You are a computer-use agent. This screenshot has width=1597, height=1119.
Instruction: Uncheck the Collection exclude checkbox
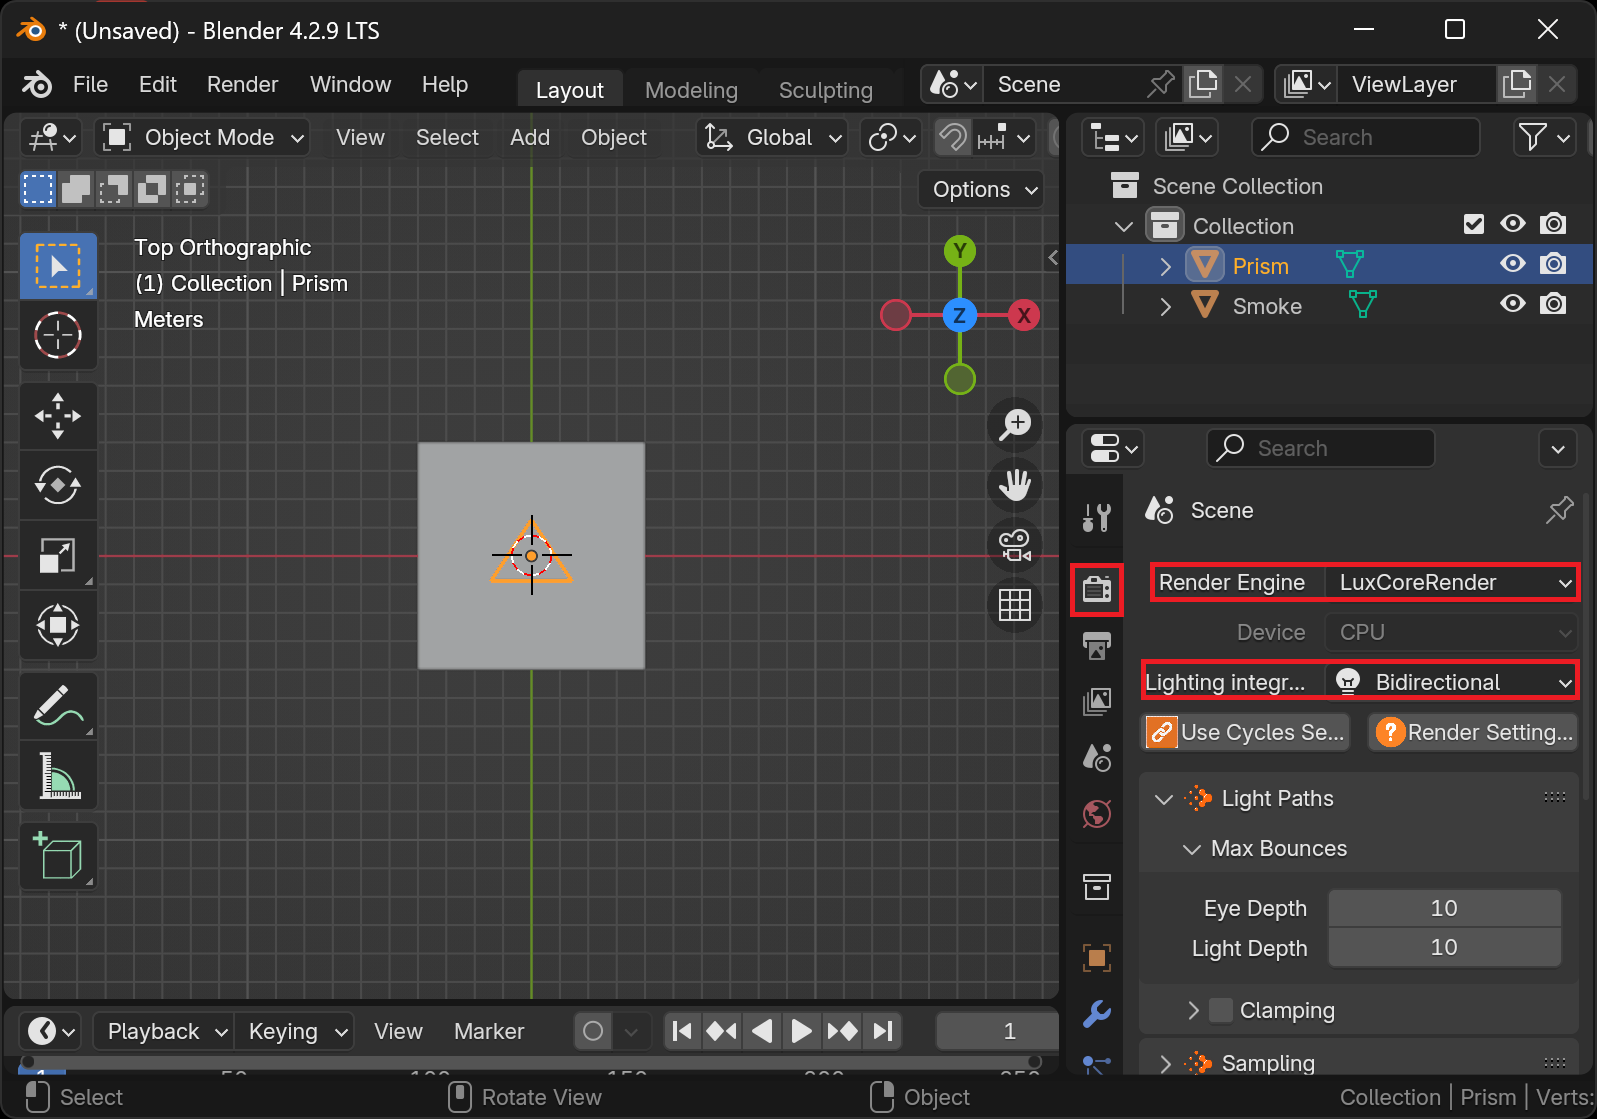[x=1473, y=224]
